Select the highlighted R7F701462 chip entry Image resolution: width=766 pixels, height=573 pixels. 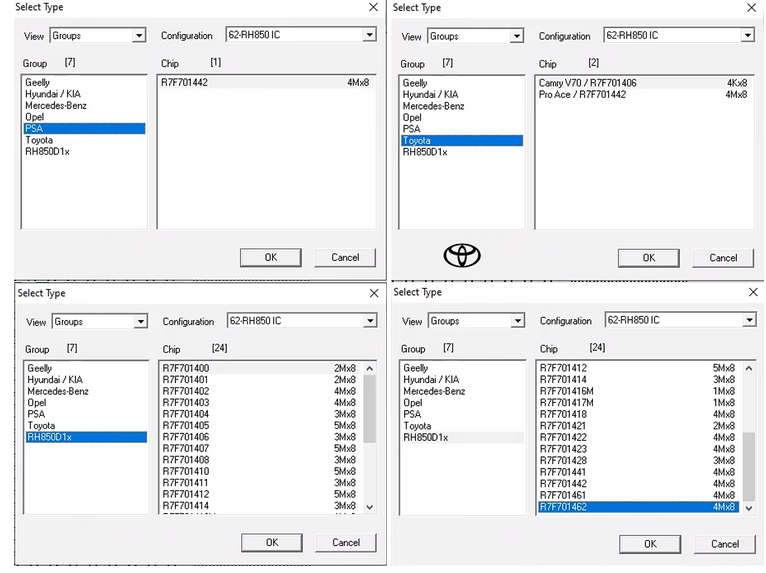(x=563, y=507)
